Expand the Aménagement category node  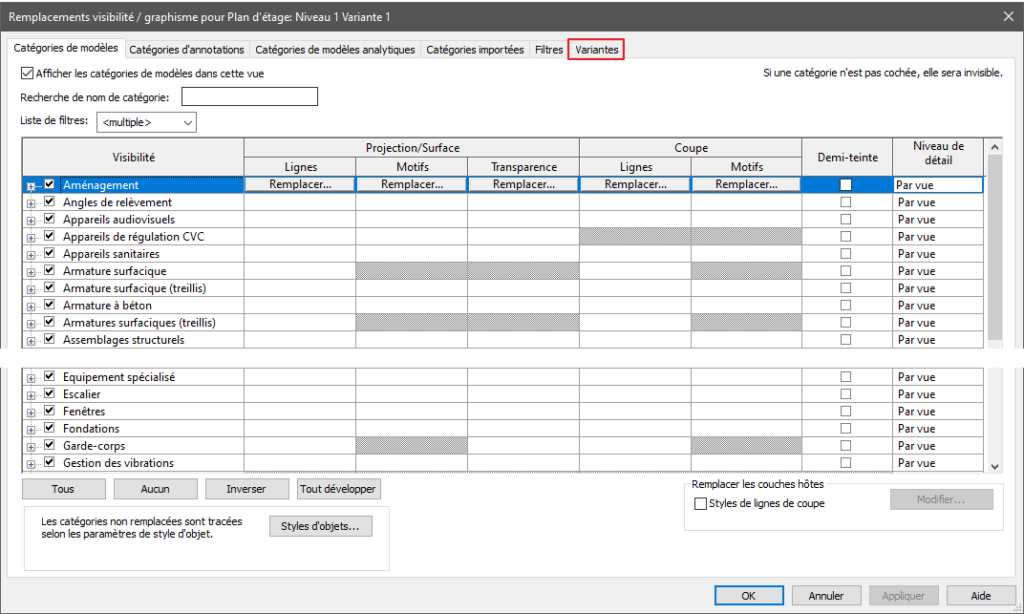pos(31,186)
